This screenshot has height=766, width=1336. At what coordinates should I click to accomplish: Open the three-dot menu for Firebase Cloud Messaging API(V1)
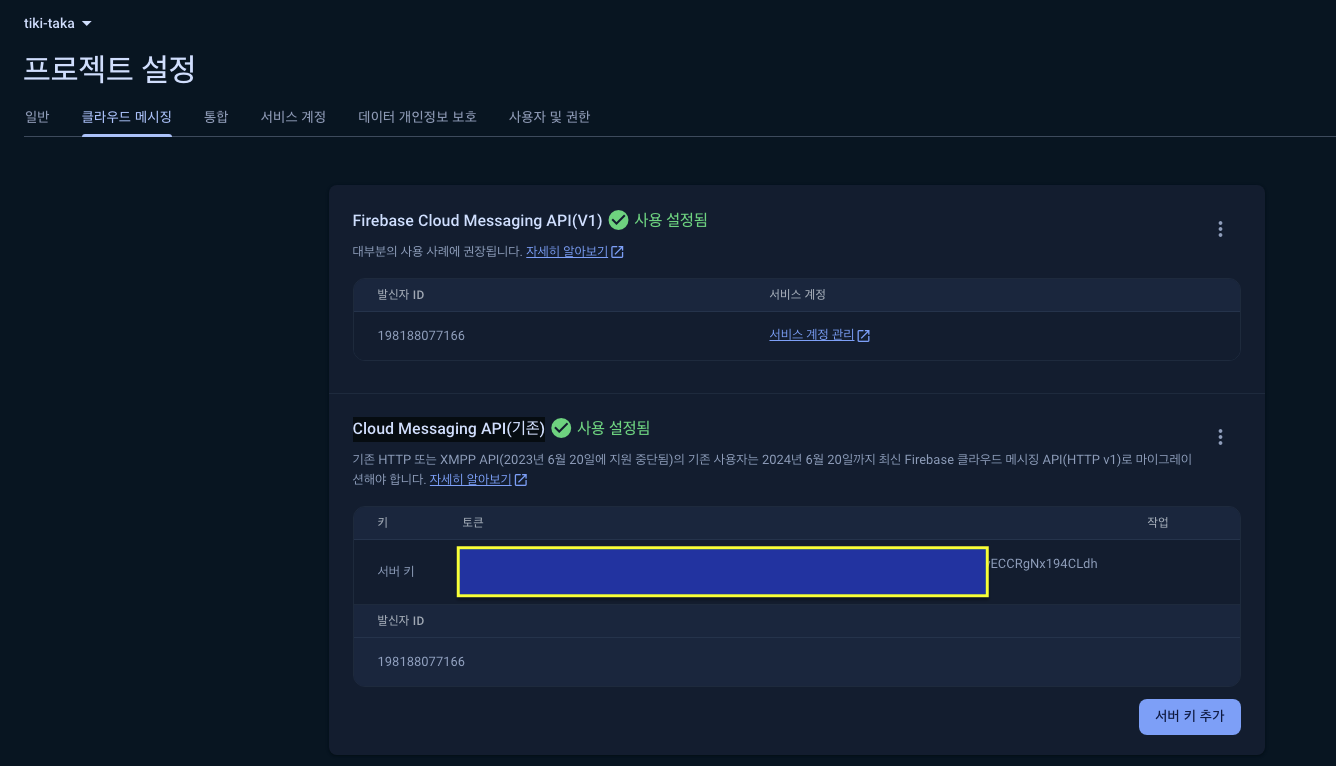(x=1220, y=229)
